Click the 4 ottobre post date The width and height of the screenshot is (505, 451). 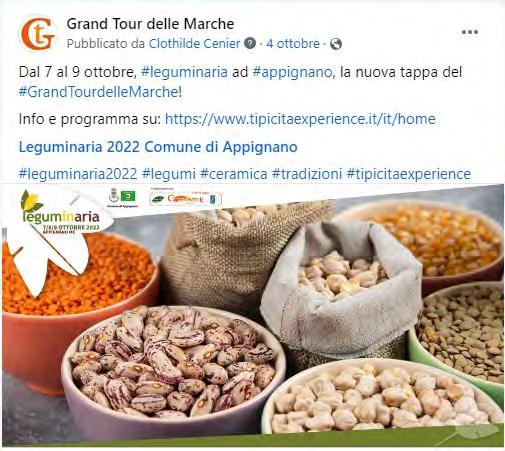(293, 44)
